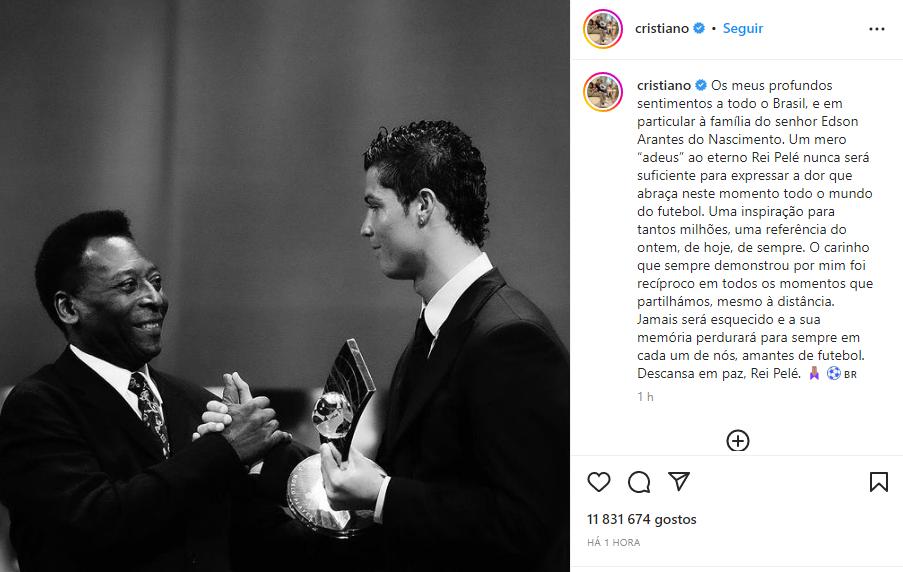Screen dimensions: 903x572
Task: Open profile avatar beside the caption
Action: 603,92
